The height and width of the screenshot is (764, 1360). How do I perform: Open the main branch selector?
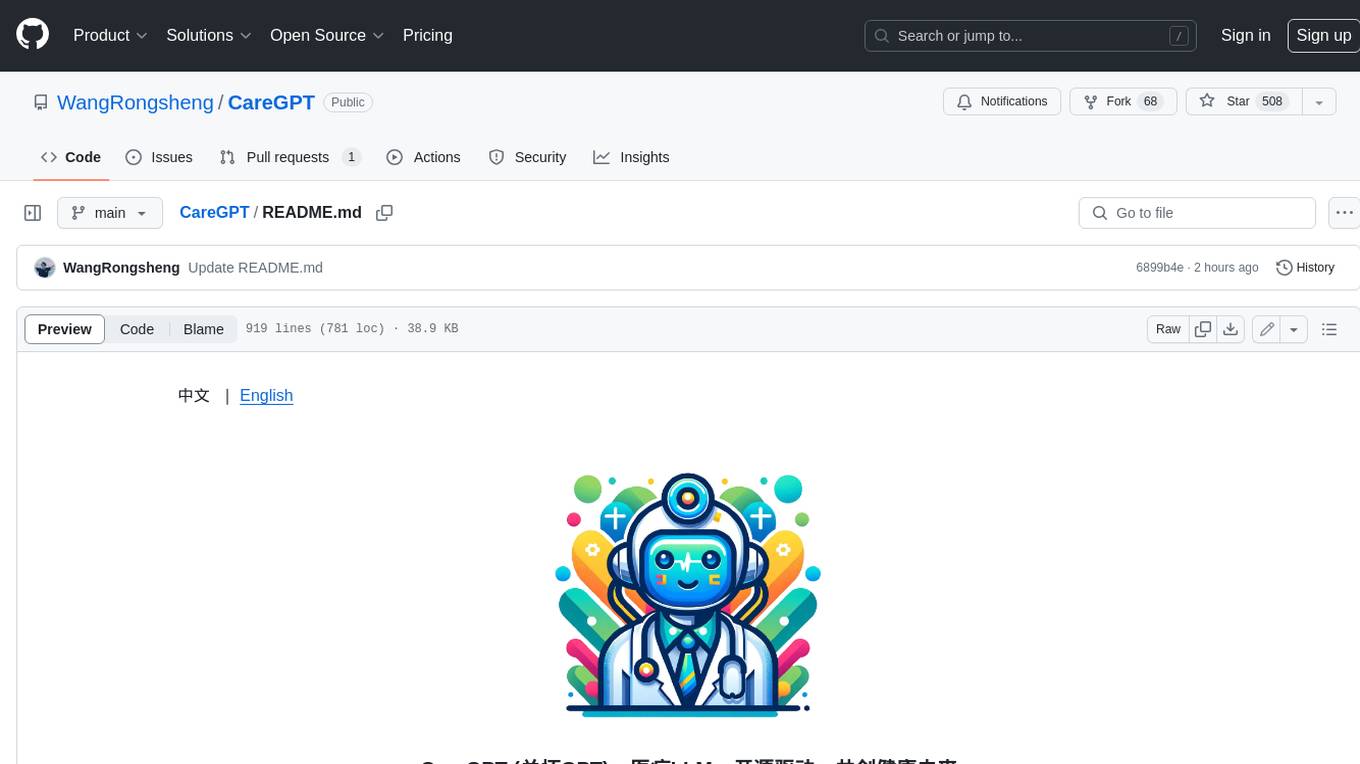coord(110,213)
